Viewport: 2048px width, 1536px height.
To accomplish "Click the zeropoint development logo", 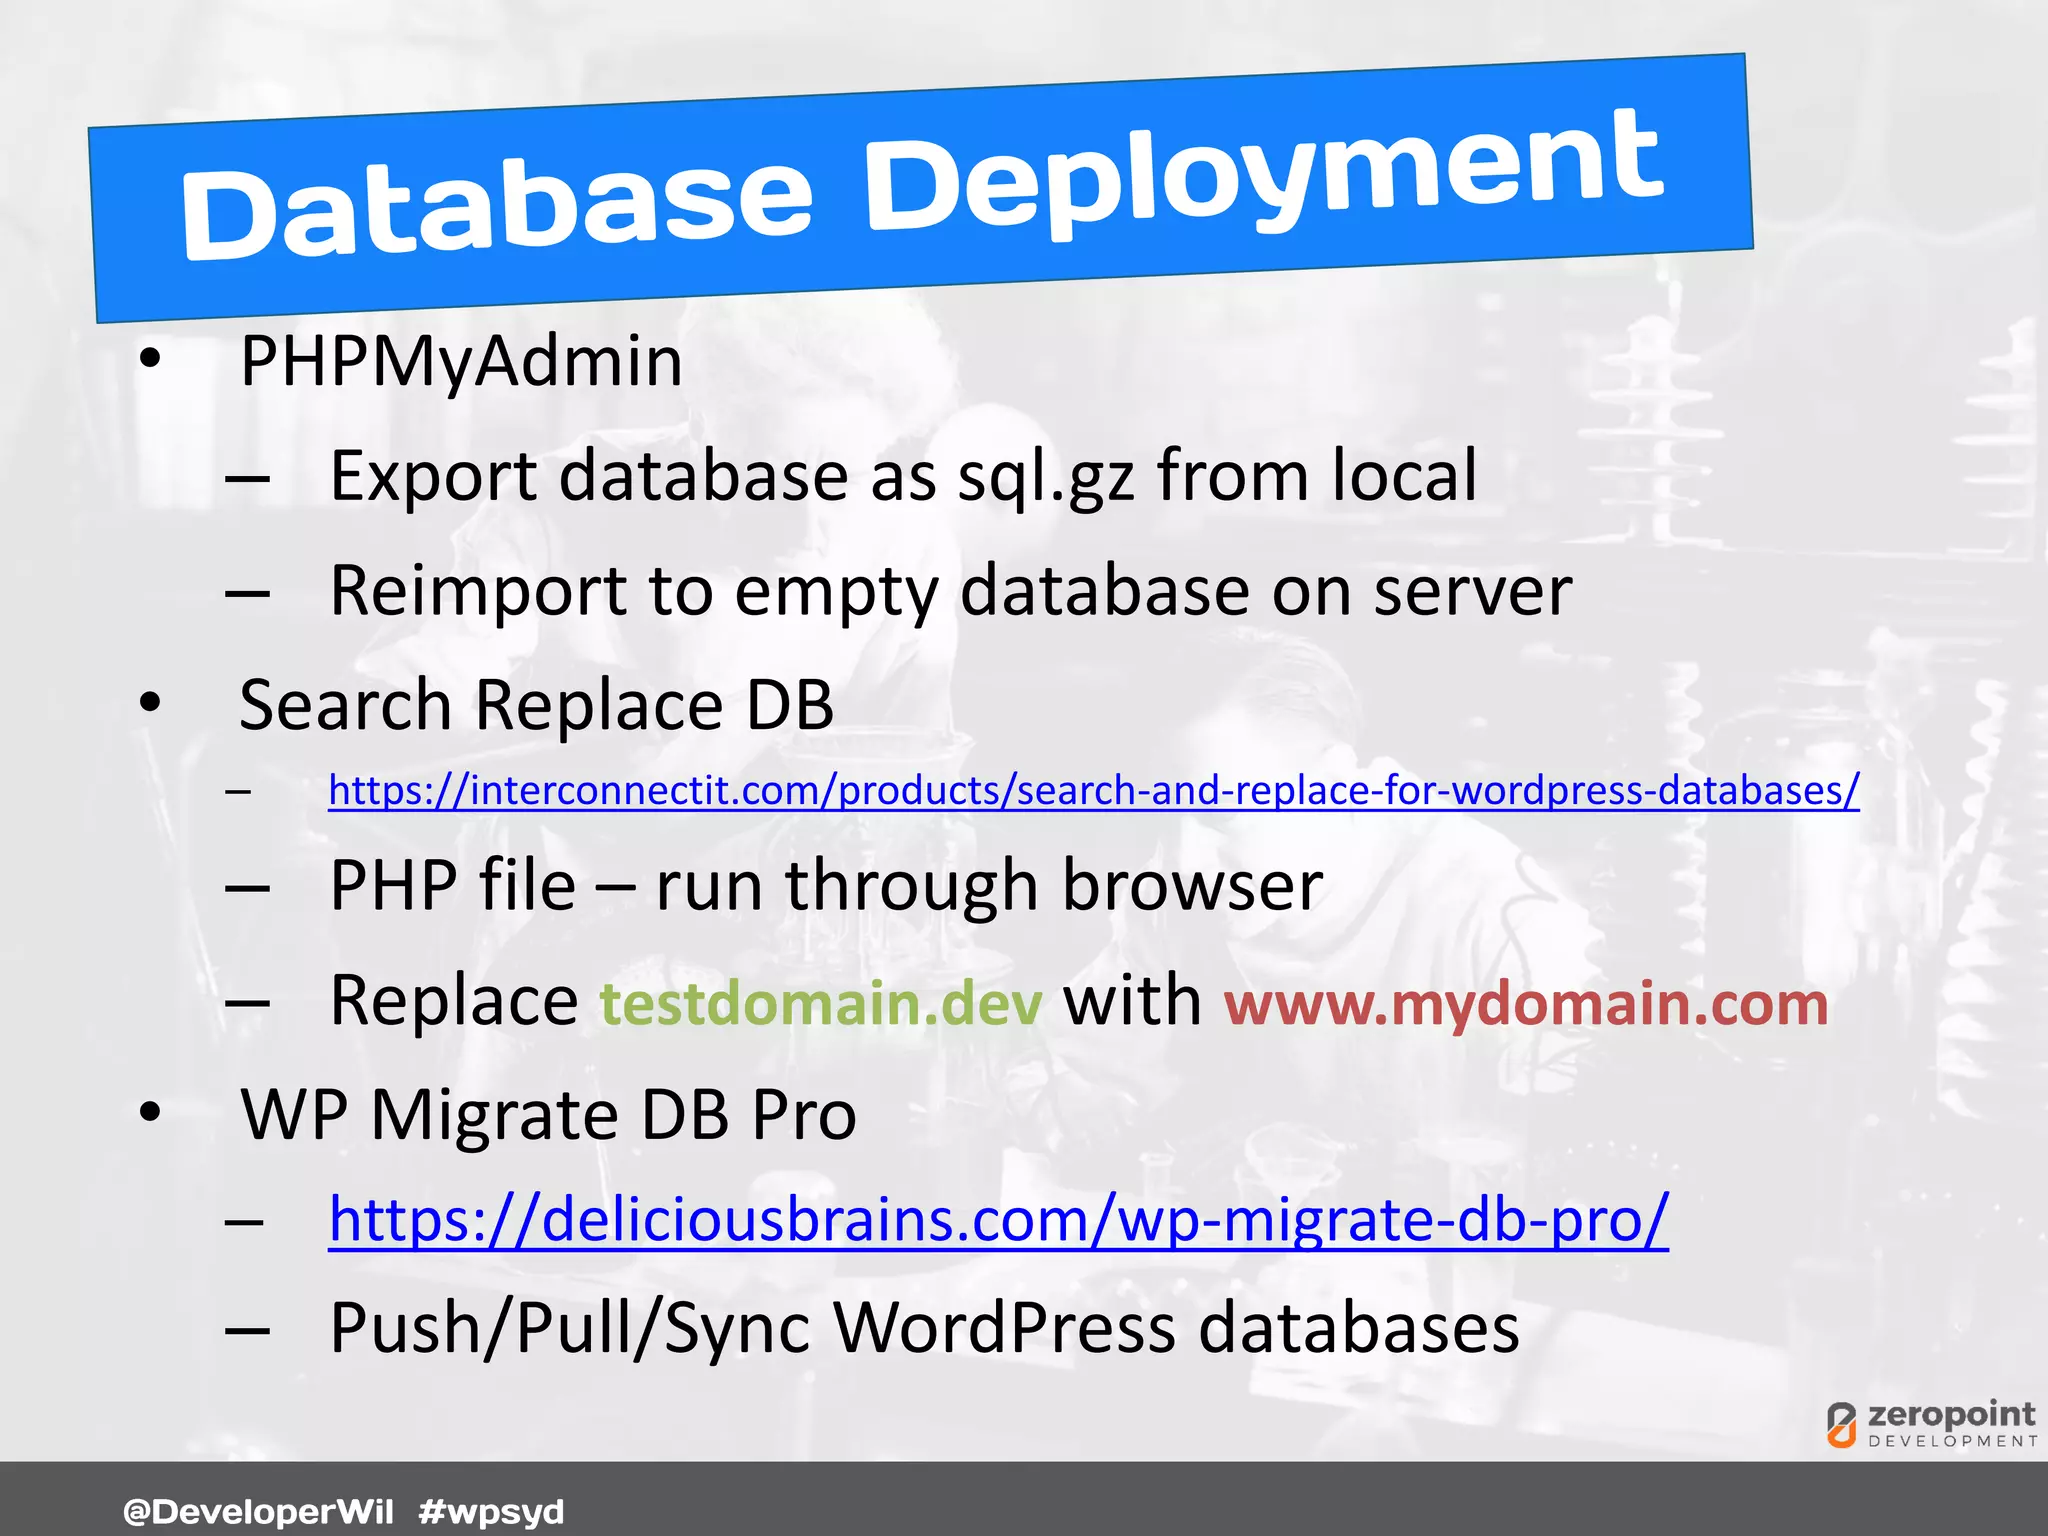I will (1931, 1424).
